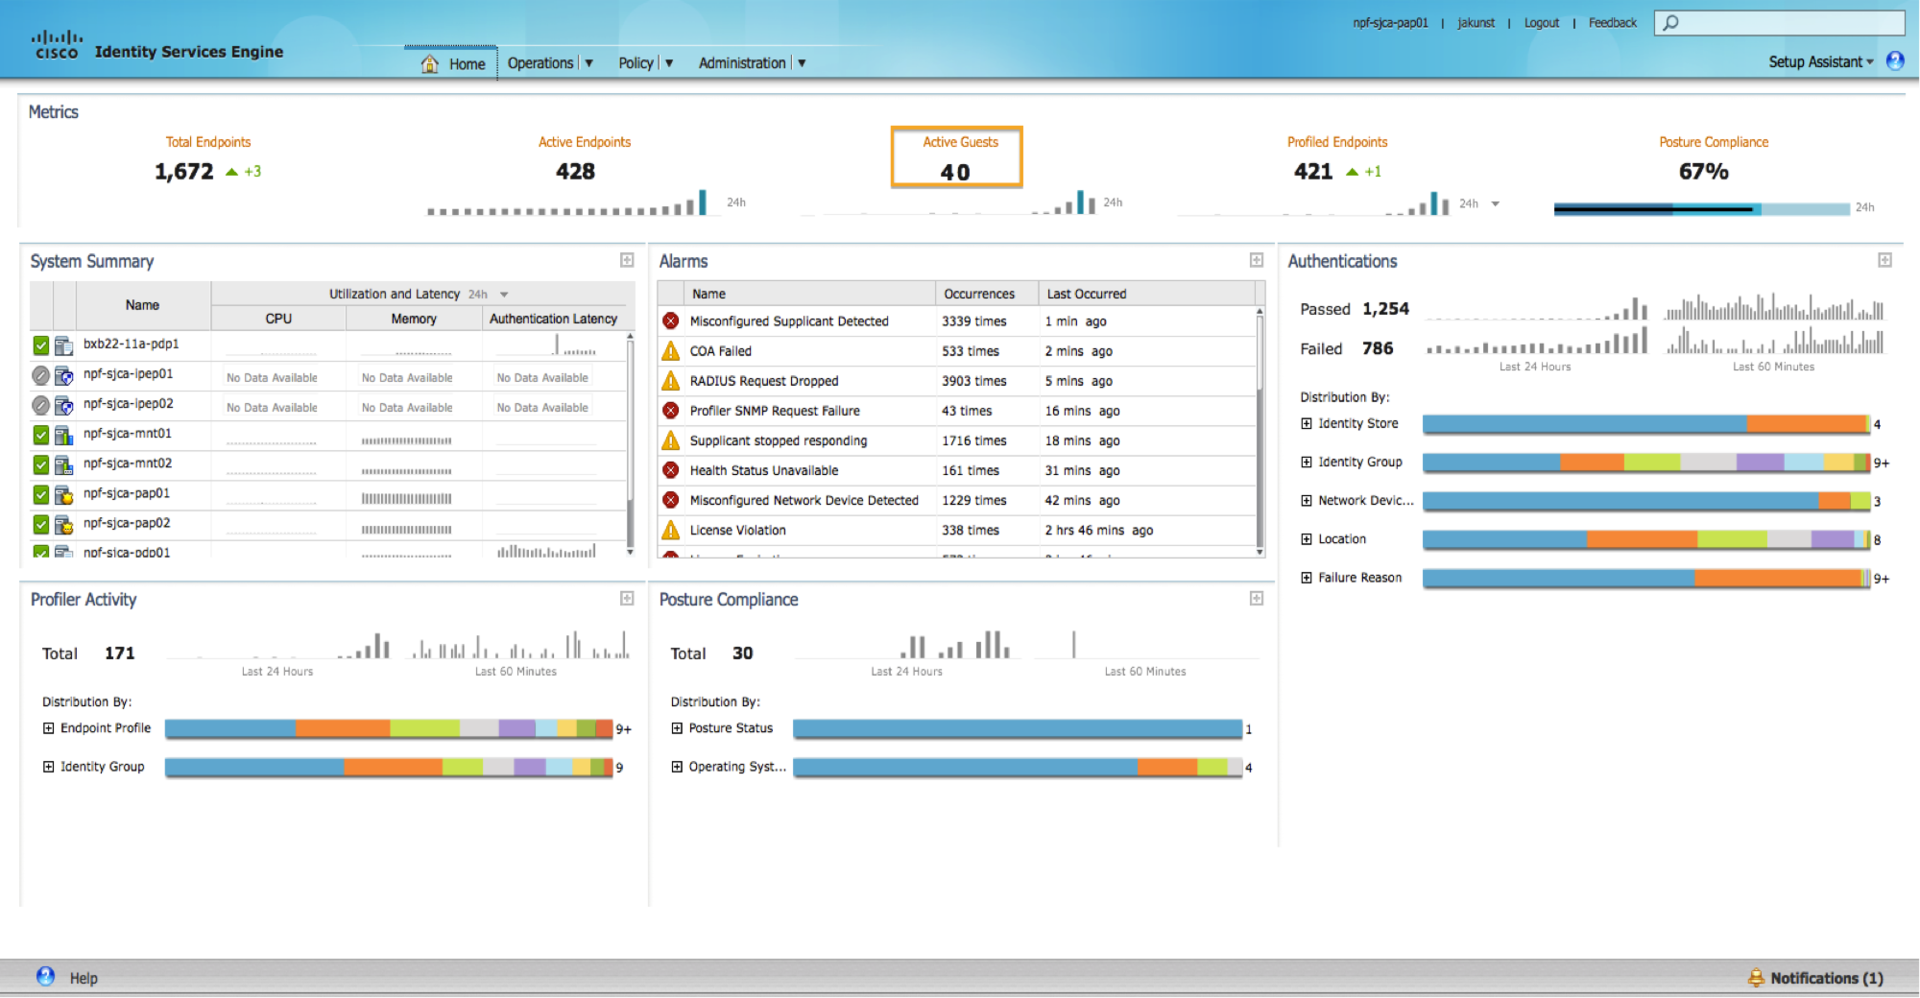This screenshot has width=1920, height=998.
Task: Open the Policy menu
Action: coord(645,63)
